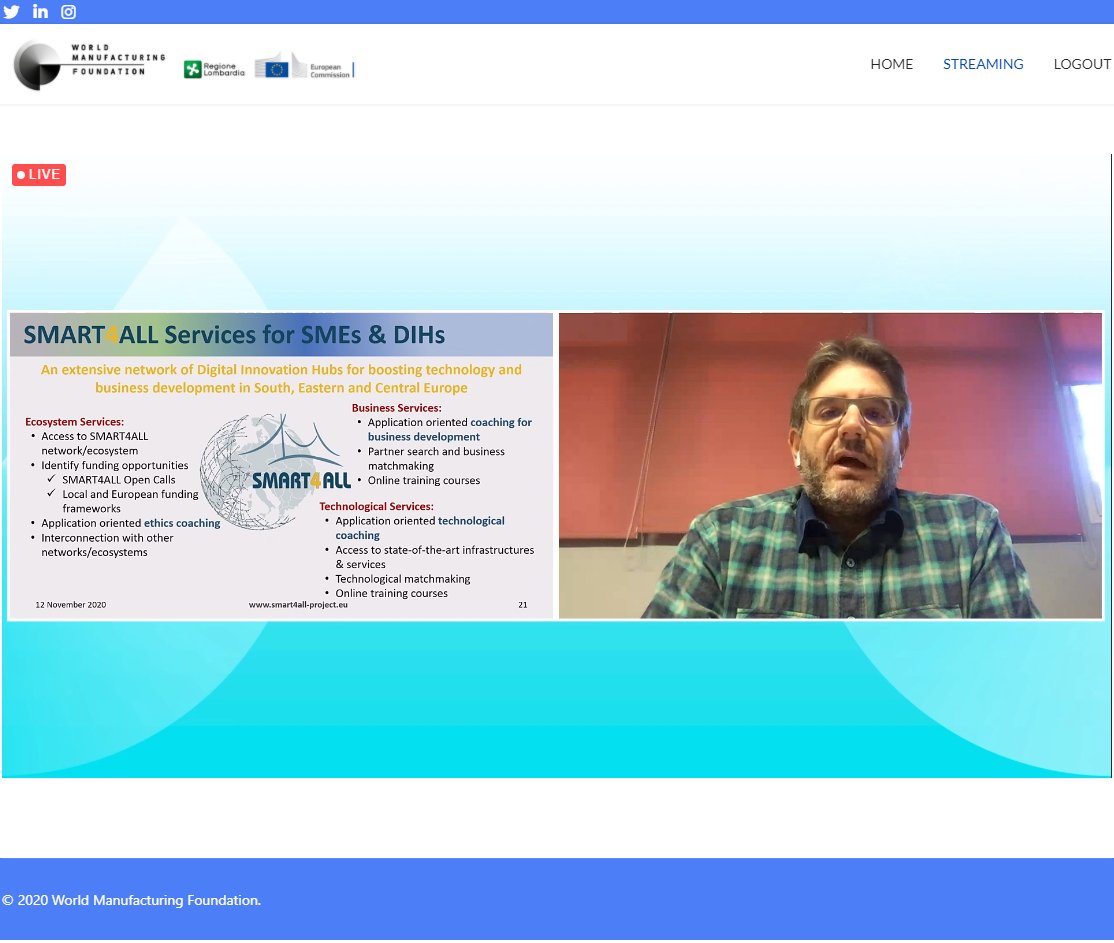The width and height of the screenshot is (1114, 943).
Task: Click the speaker webcam video
Action: click(830, 465)
